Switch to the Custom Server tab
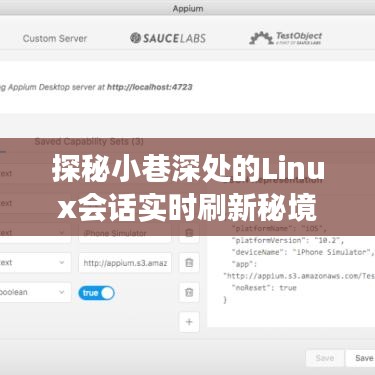Screen dimensions: 375x375 point(55,38)
